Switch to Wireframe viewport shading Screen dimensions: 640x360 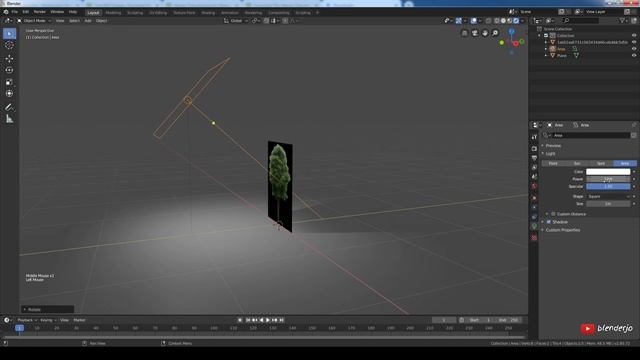coord(497,20)
